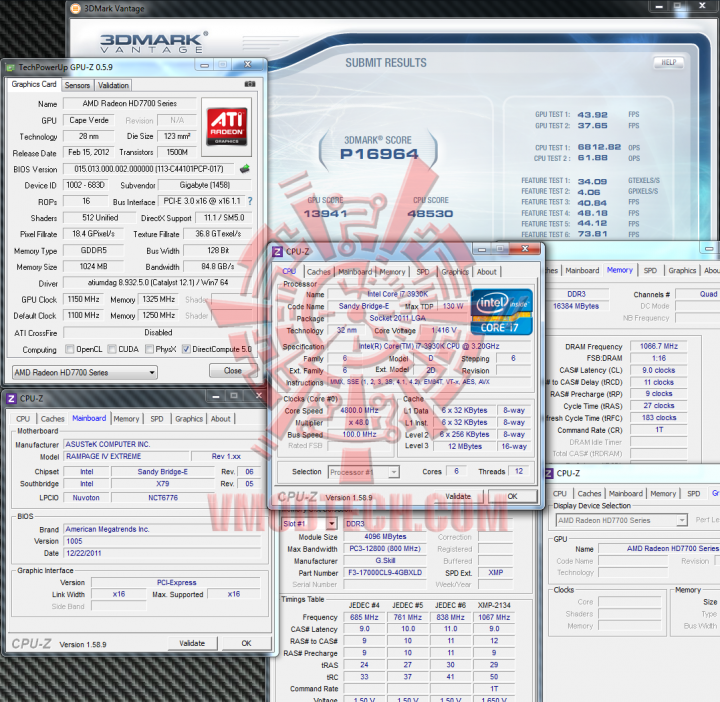This screenshot has height=702, width=720.
Task: Open the Graphics tab in Mainboard CPU-Z window
Action: click(189, 419)
